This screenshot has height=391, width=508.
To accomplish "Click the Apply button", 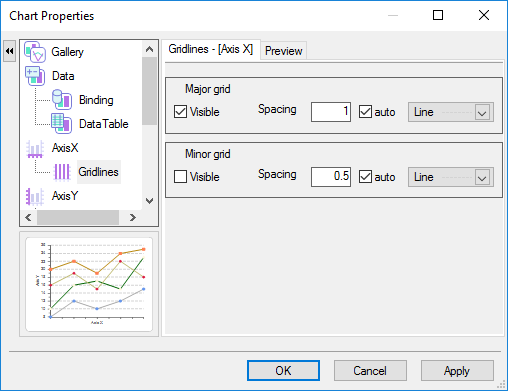I will tap(457, 370).
